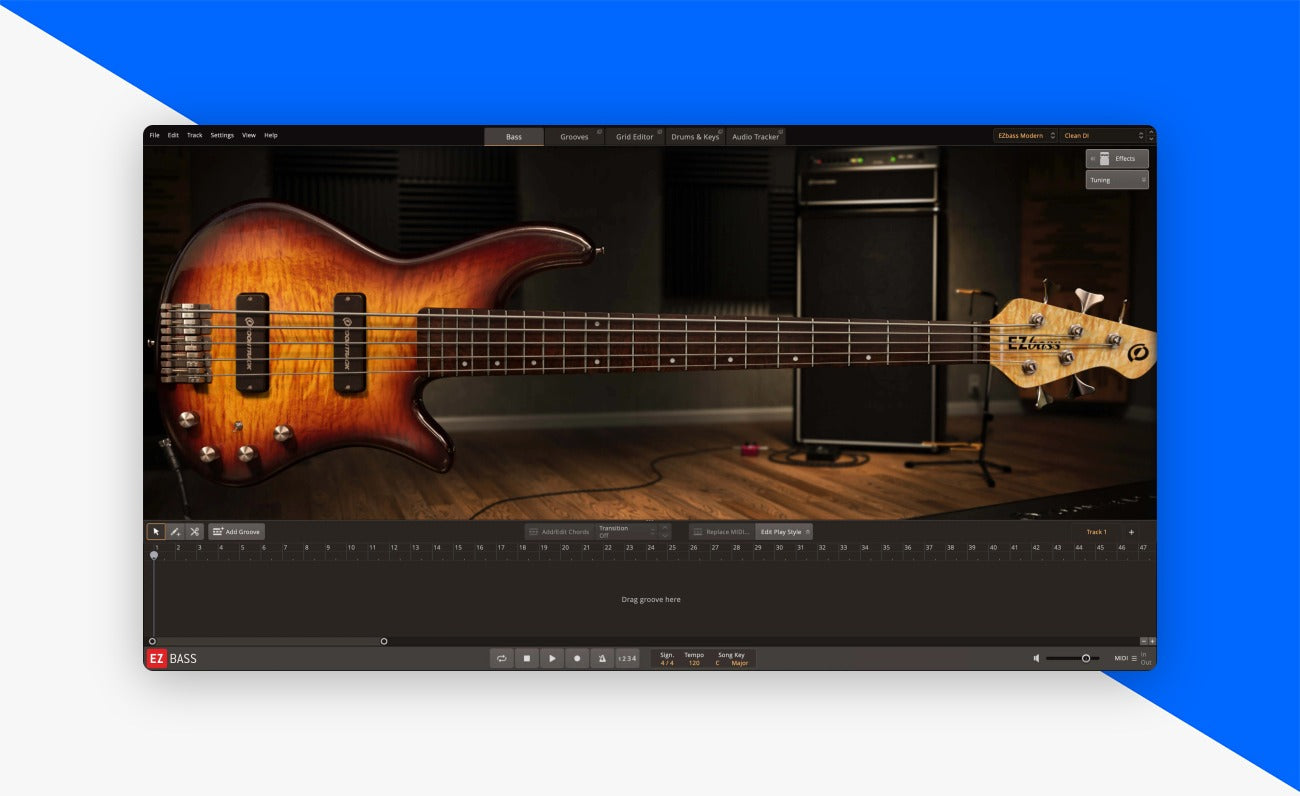Start playback with Play button
Screen dimensions: 1300x796
[x=552, y=659]
